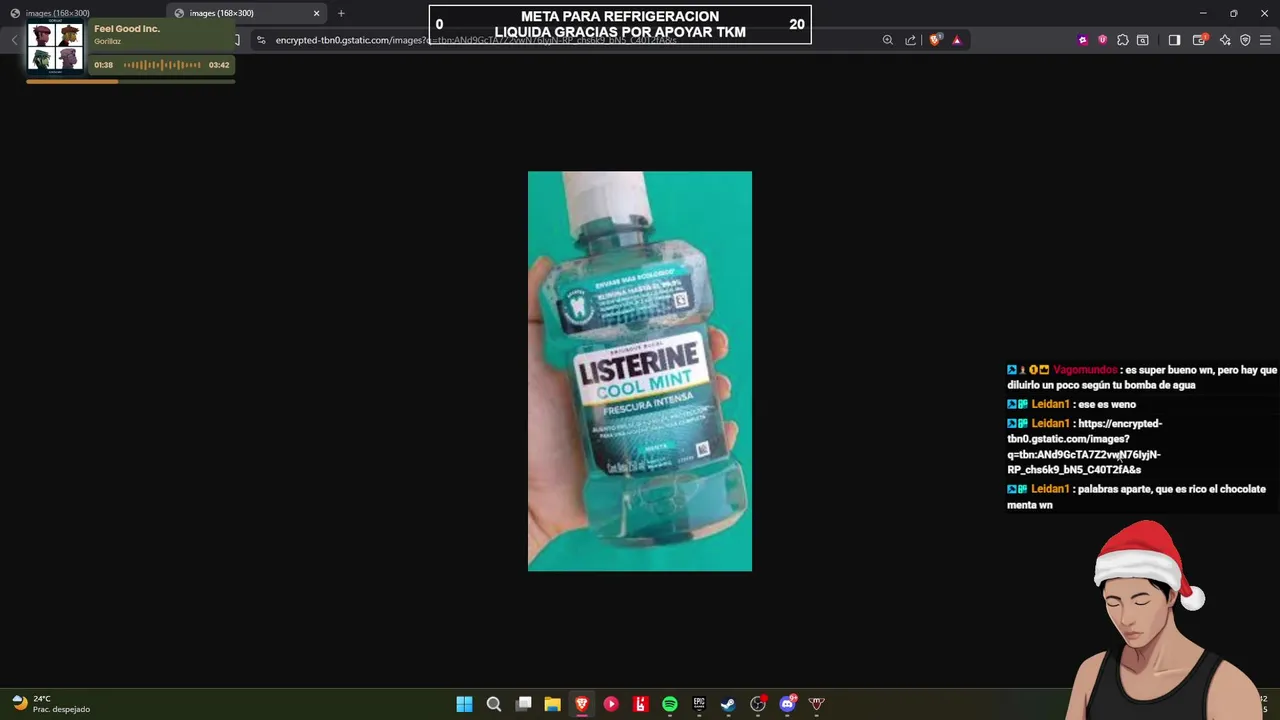Click the zoom magnifier icon in address bar
This screenshot has width=1280, height=720.
887,40
